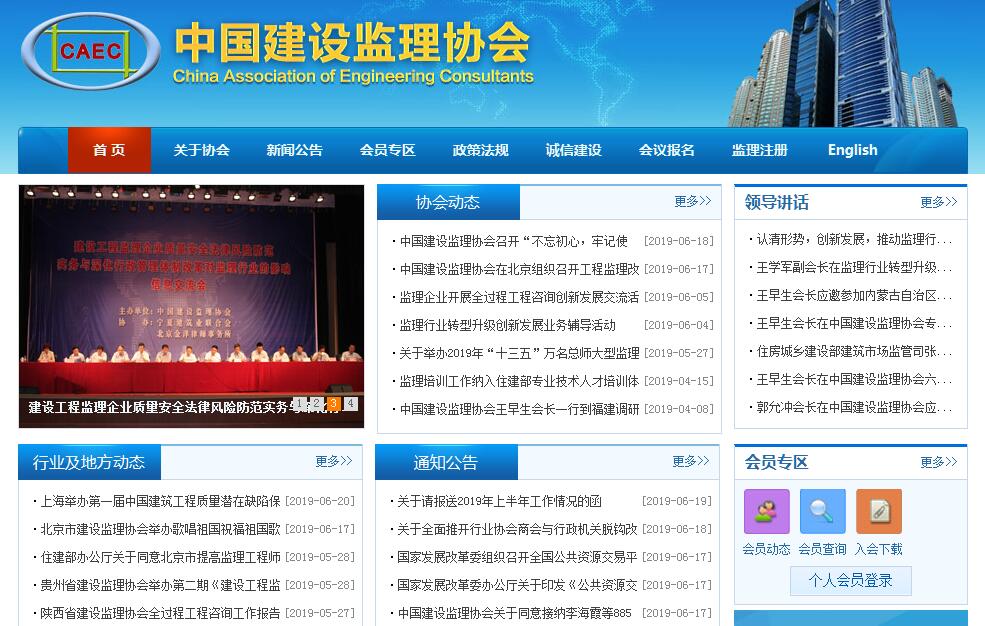The height and width of the screenshot is (626, 985).
Task: Open the 会员查询 magnifier icon
Action: 822,511
